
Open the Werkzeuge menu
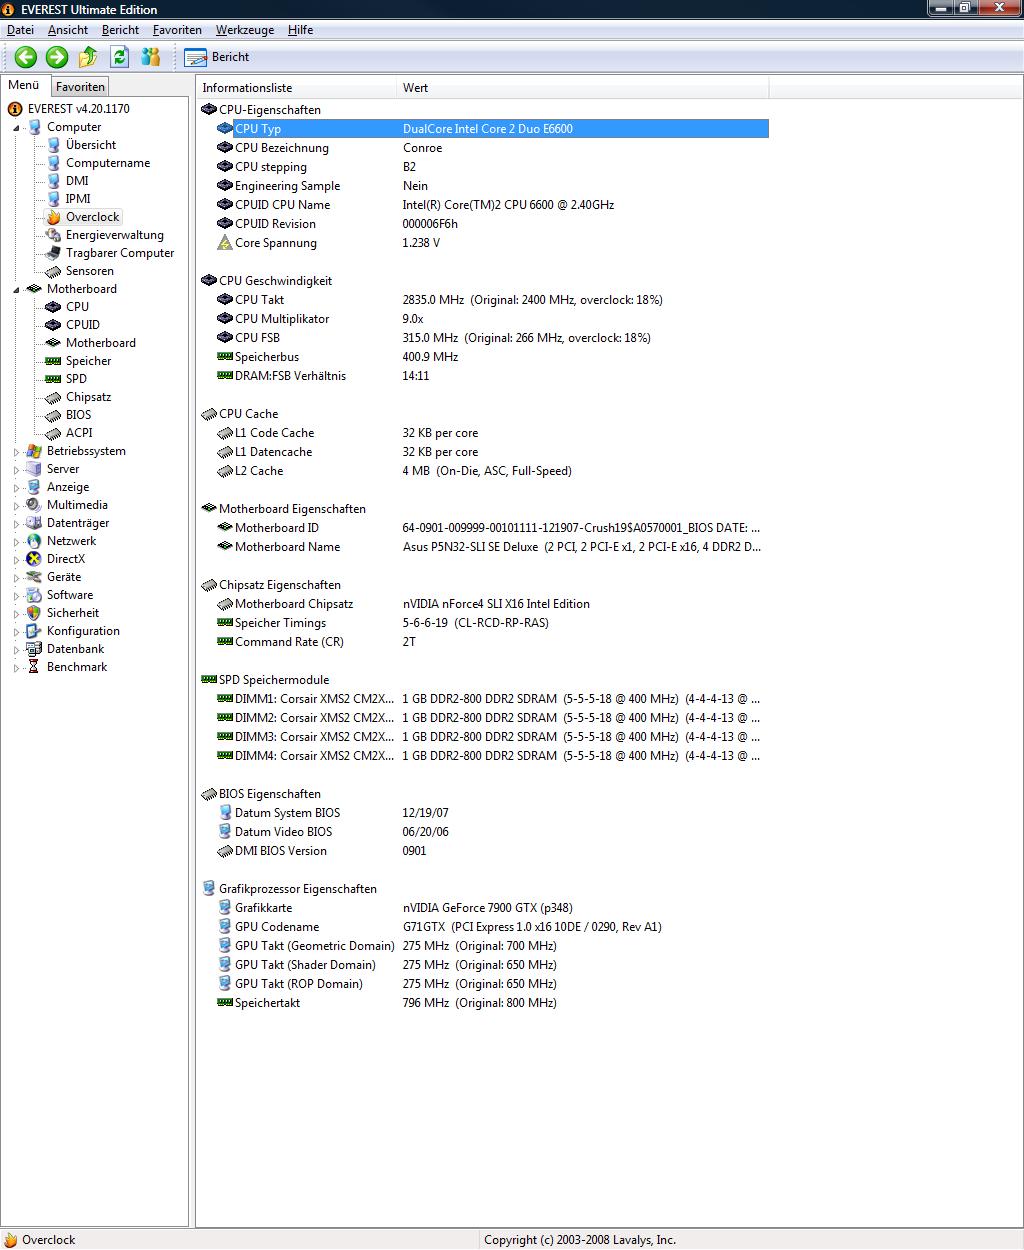pos(245,30)
